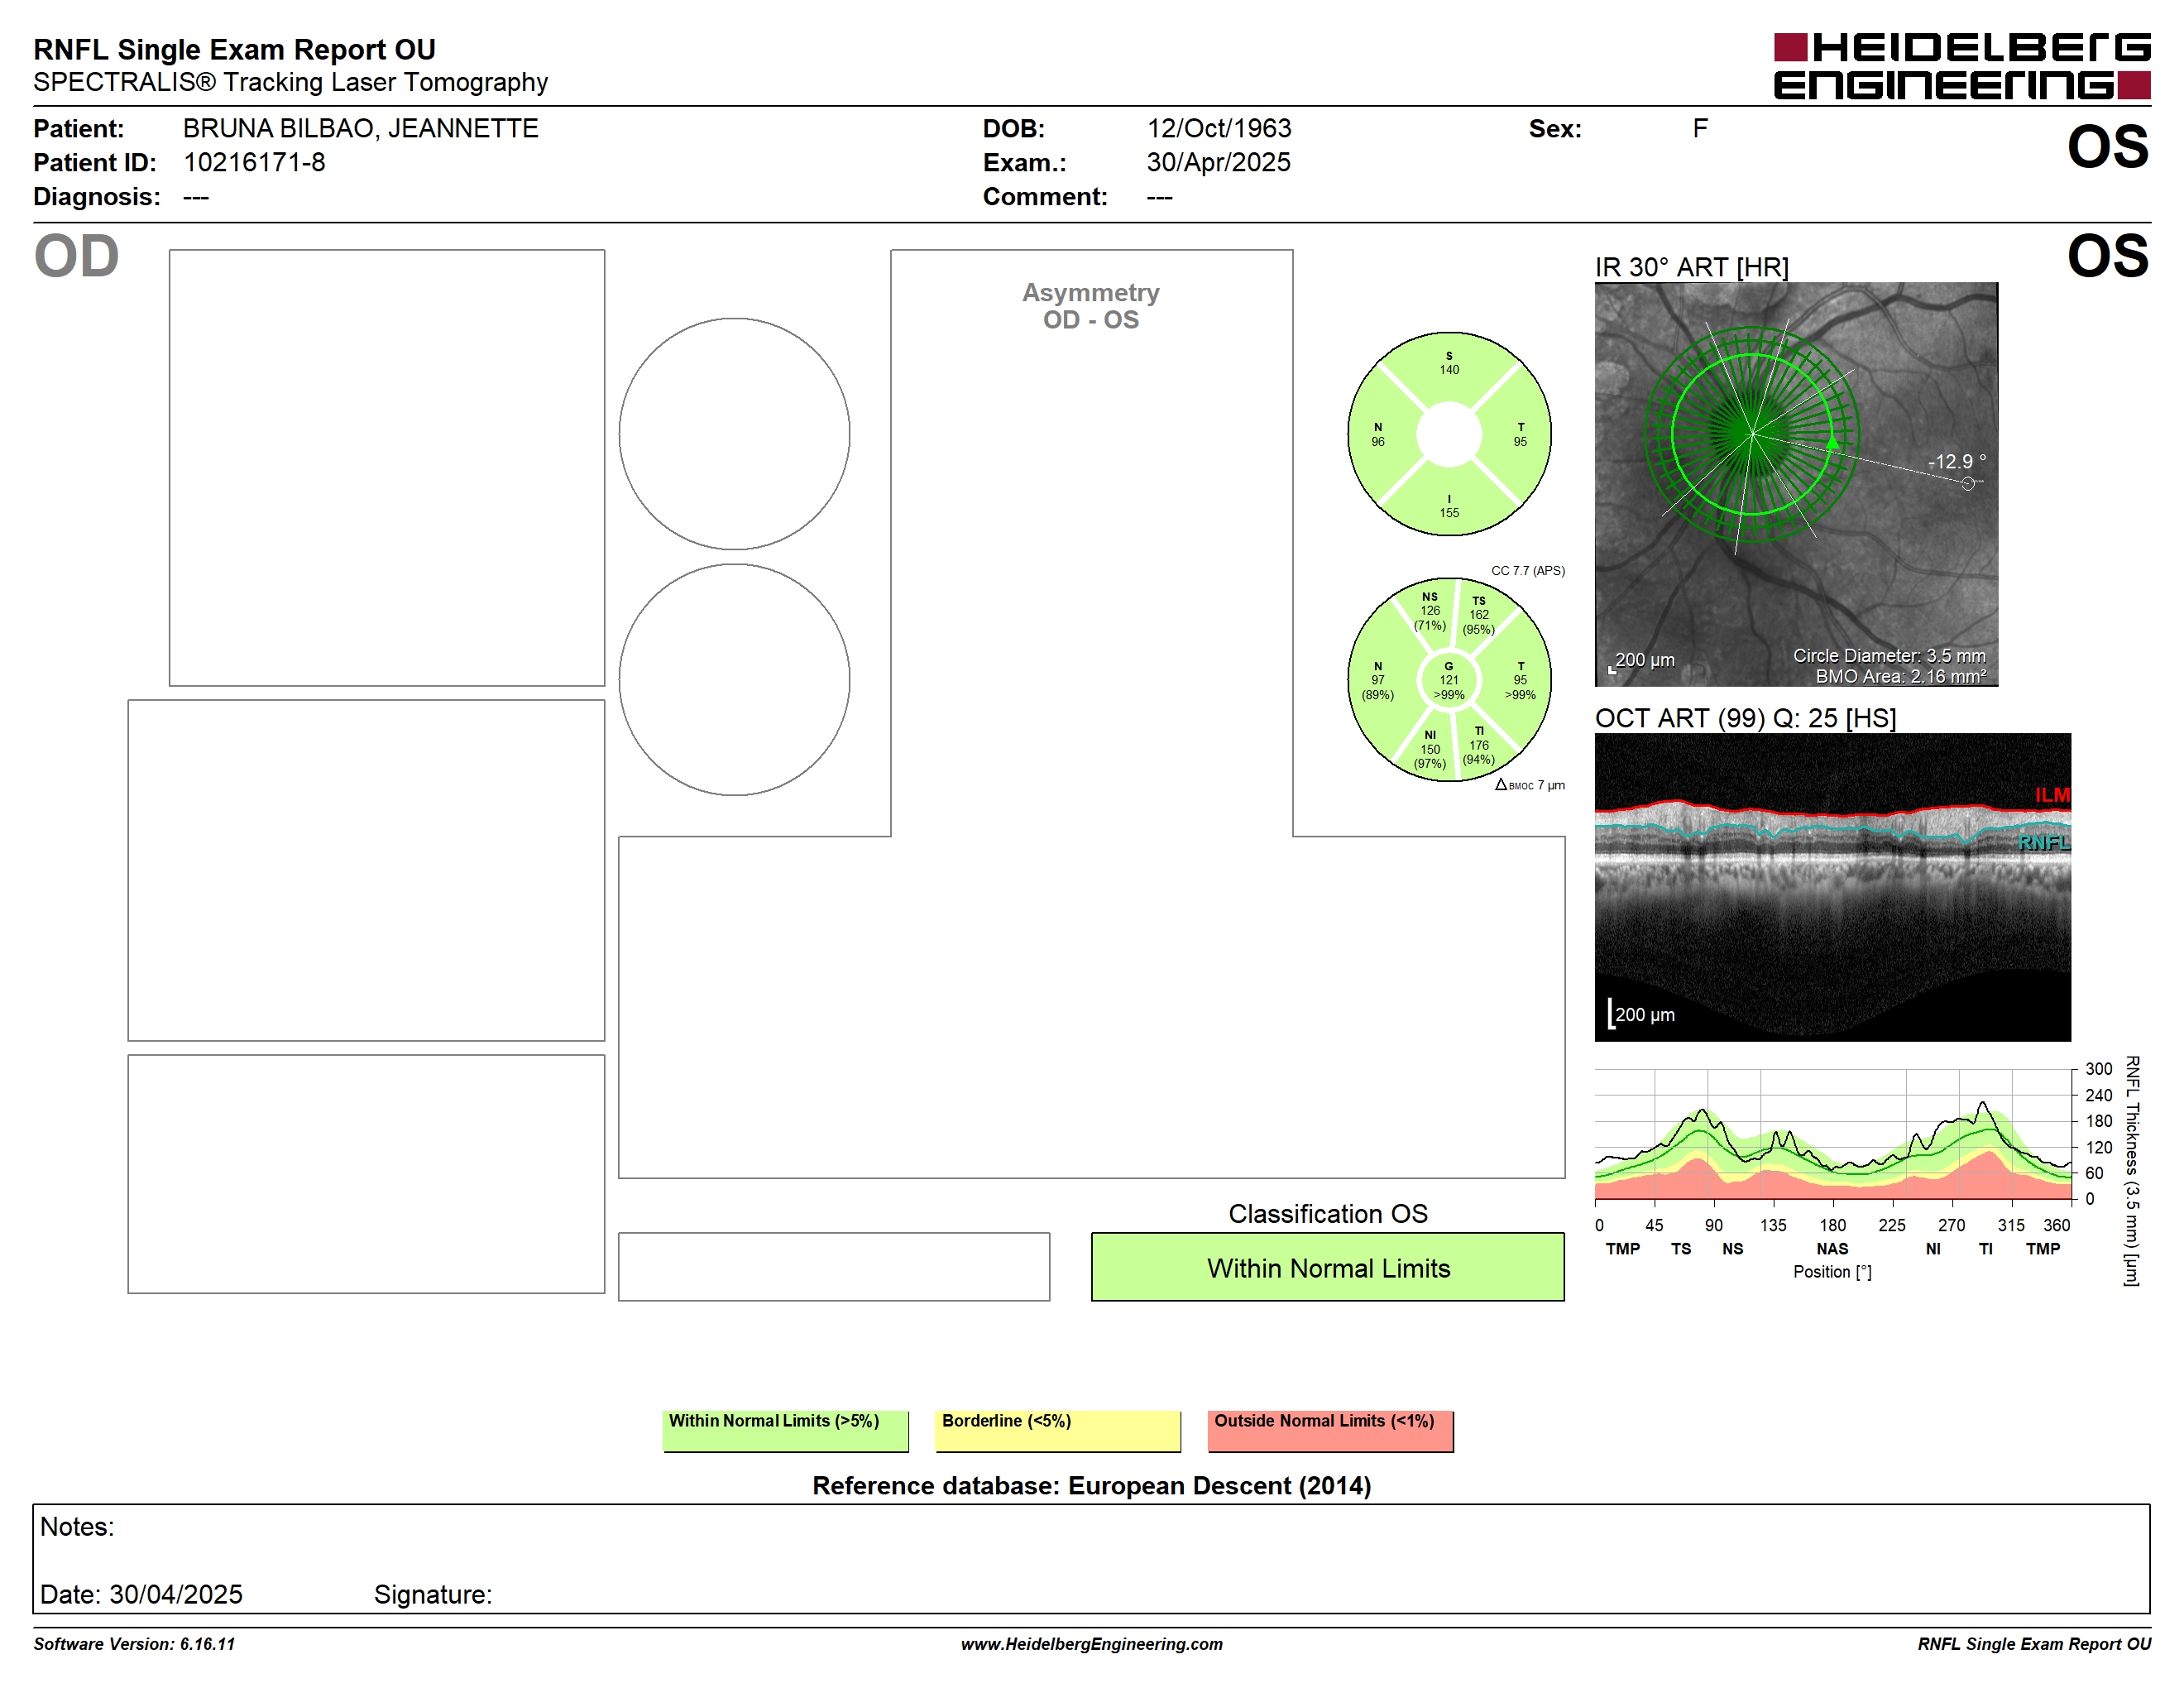The height and width of the screenshot is (1688, 2184).
Task: Click the gray OD eye label
Action: (x=77, y=256)
